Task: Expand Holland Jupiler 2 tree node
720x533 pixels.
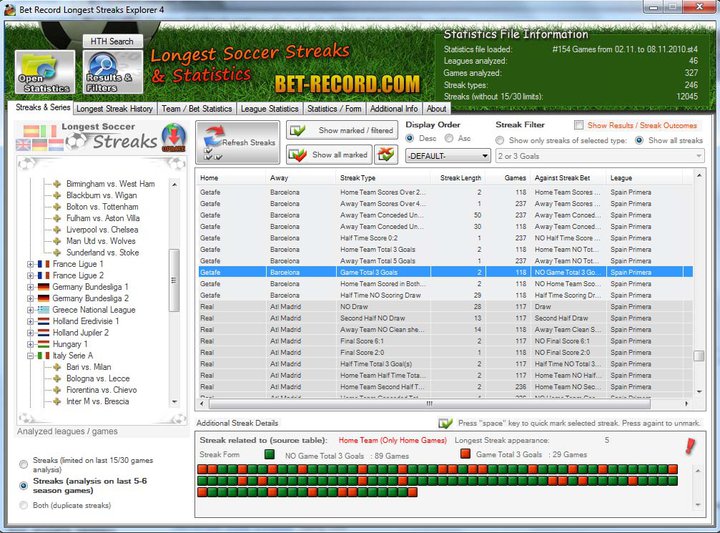Action: click(30, 333)
